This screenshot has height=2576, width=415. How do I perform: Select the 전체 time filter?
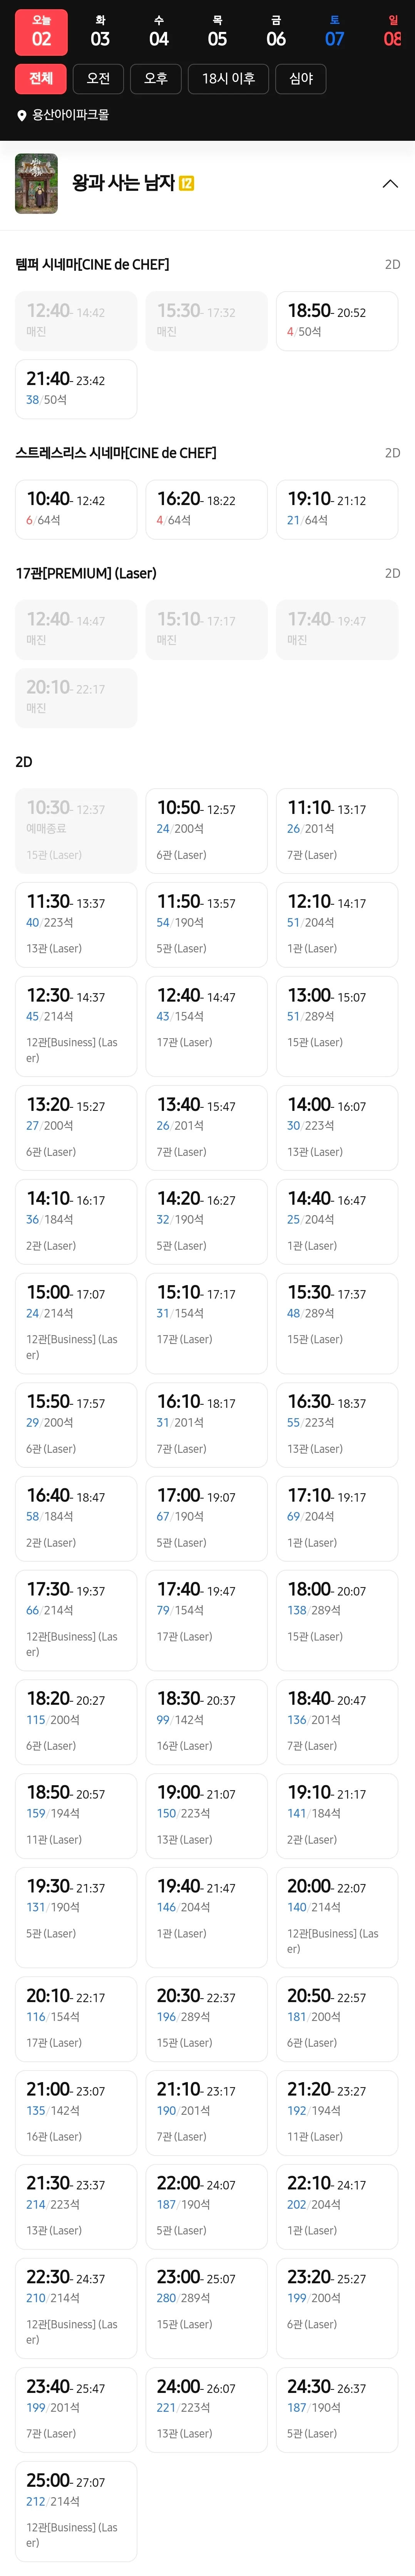(x=41, y=79)
